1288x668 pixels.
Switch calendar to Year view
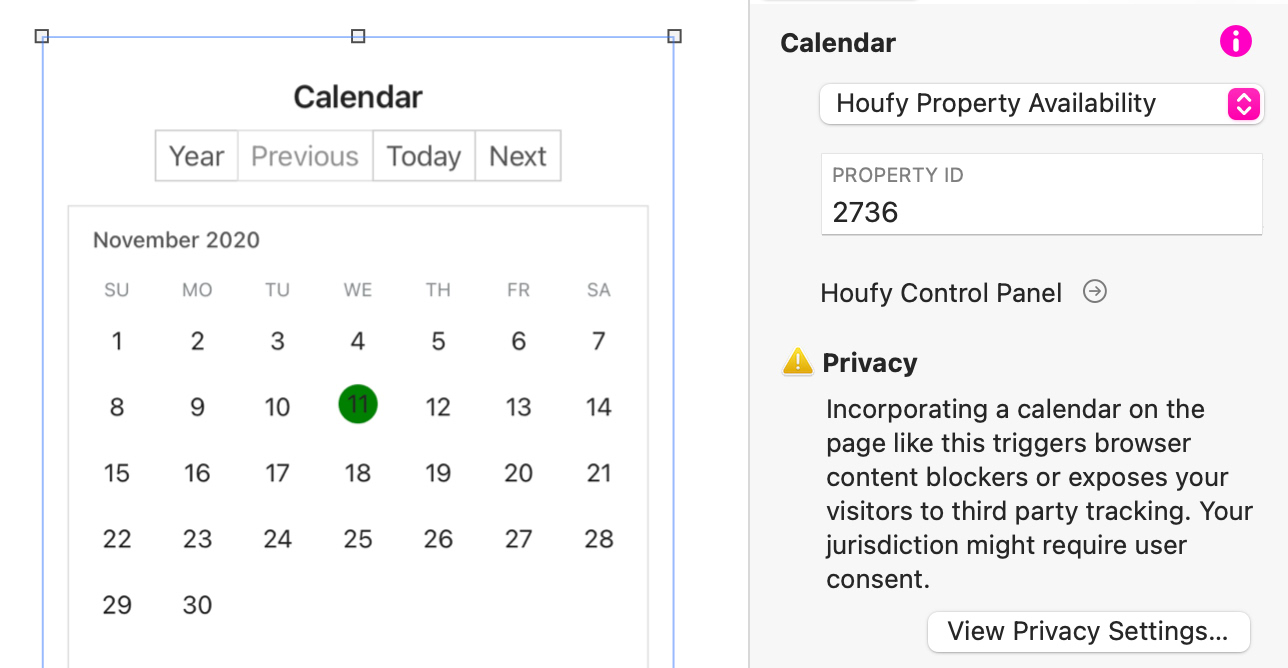[x=197, y=156]
